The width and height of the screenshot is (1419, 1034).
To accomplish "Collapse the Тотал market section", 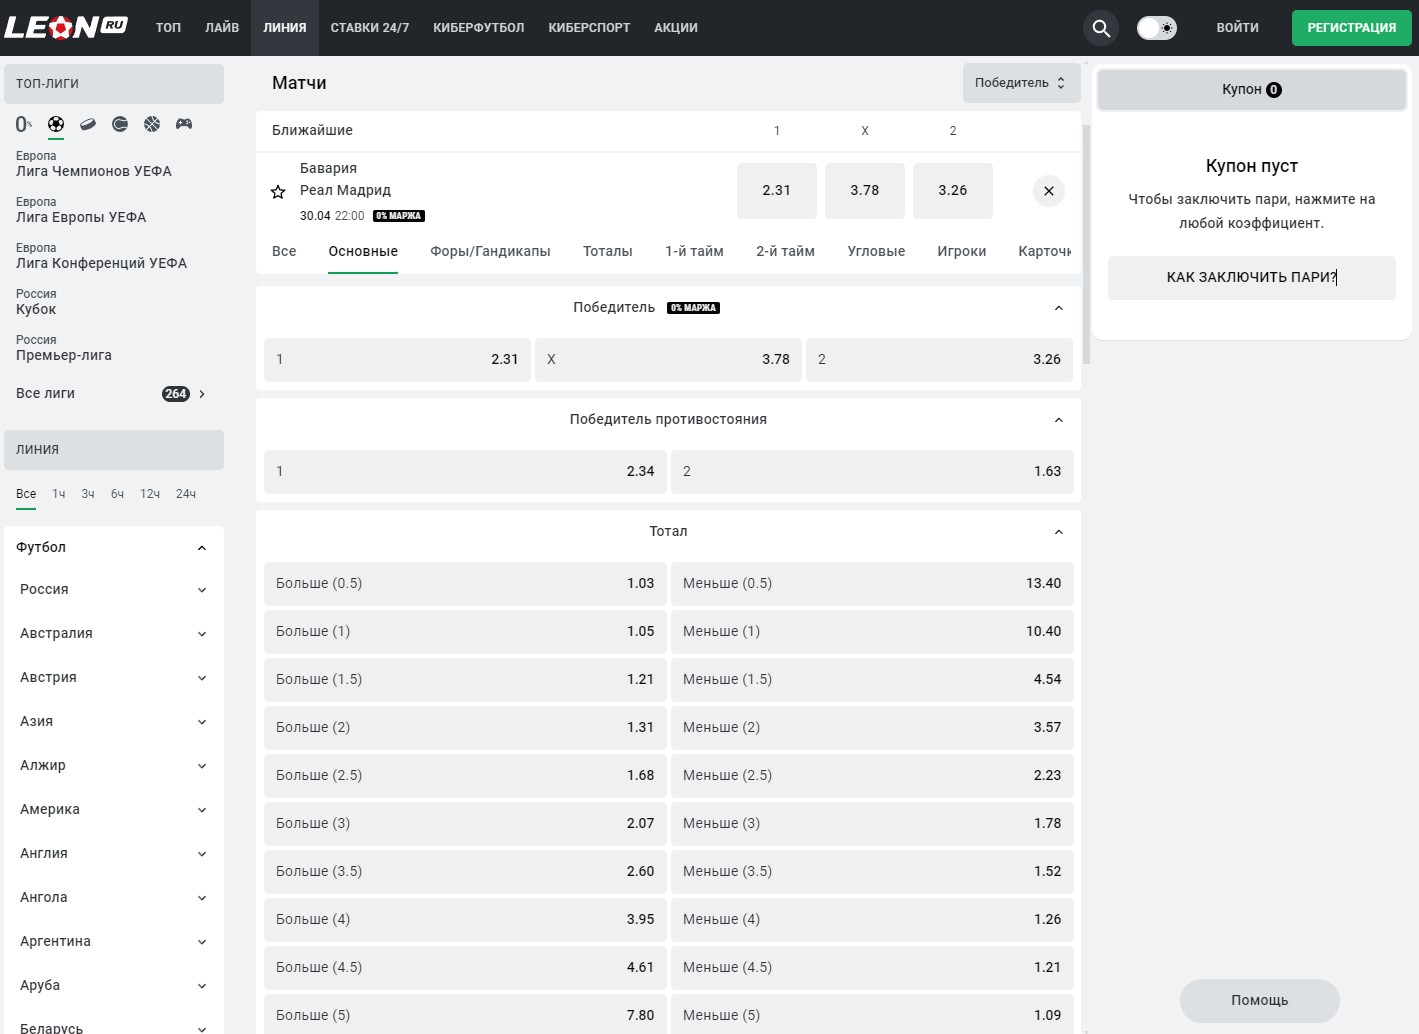I will tap(1058, 532).
